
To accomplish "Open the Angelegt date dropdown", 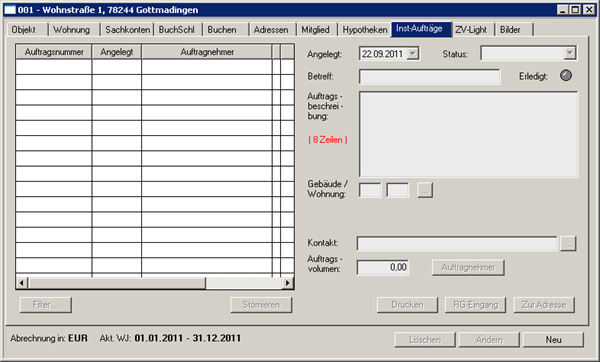I will pyautogui.click(x=412, y=54).
